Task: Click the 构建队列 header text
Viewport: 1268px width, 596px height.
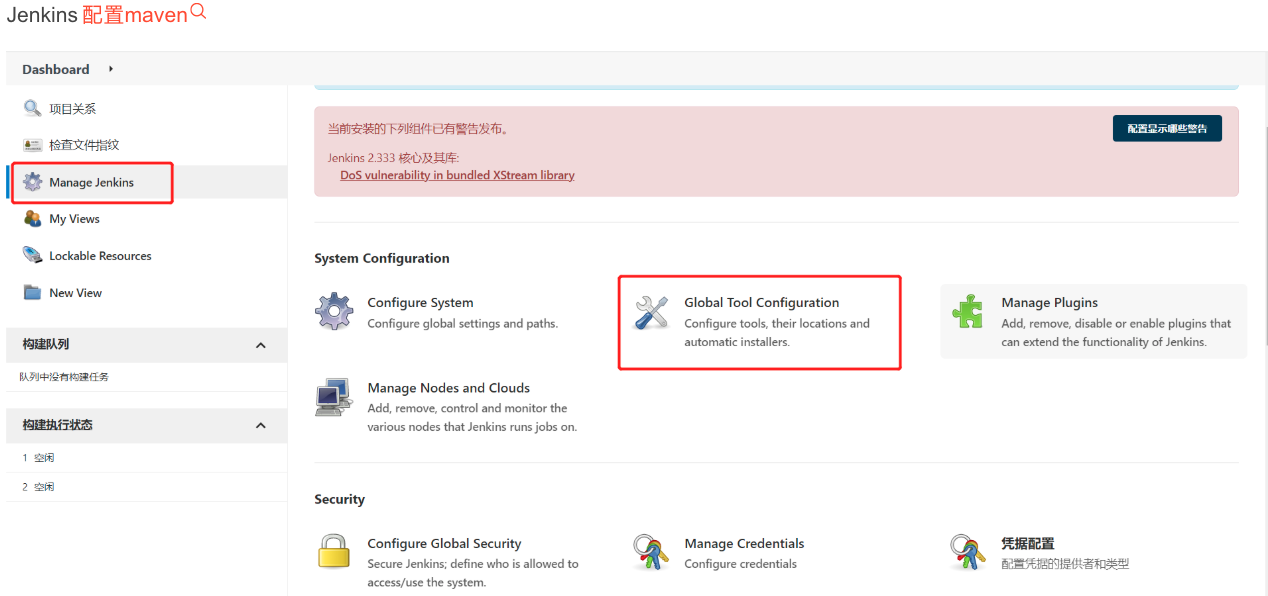Action: click(46, 344)
